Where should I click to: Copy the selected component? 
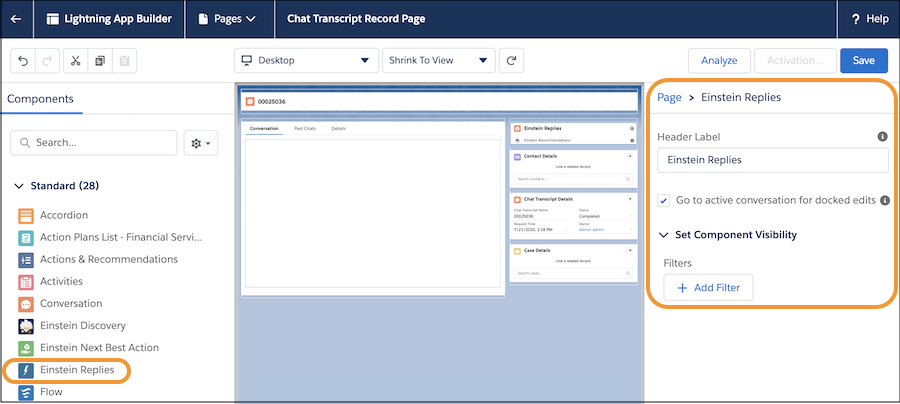(100, 61)
